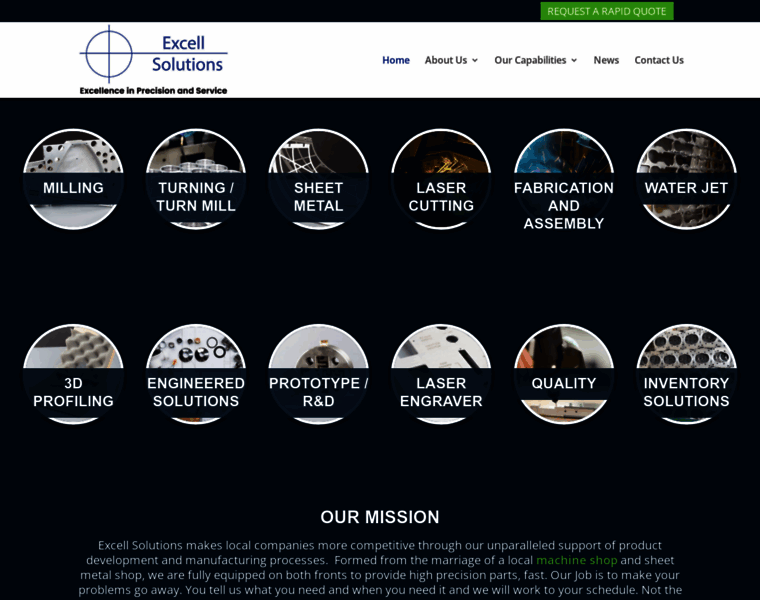
Task: Open the Inventory Solutions circle
Action: (686, 374)
